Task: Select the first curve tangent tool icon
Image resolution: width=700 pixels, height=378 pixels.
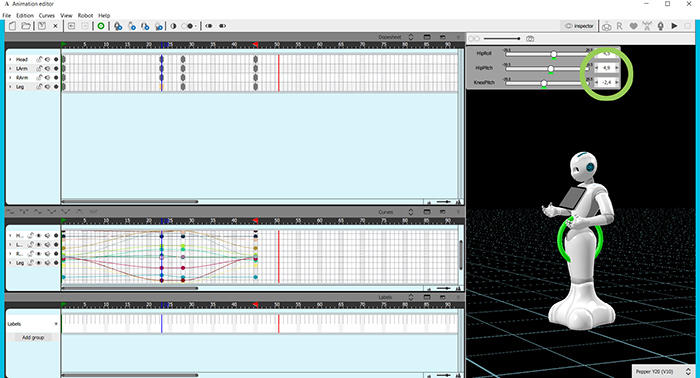Action: click(x=10, y=212)
